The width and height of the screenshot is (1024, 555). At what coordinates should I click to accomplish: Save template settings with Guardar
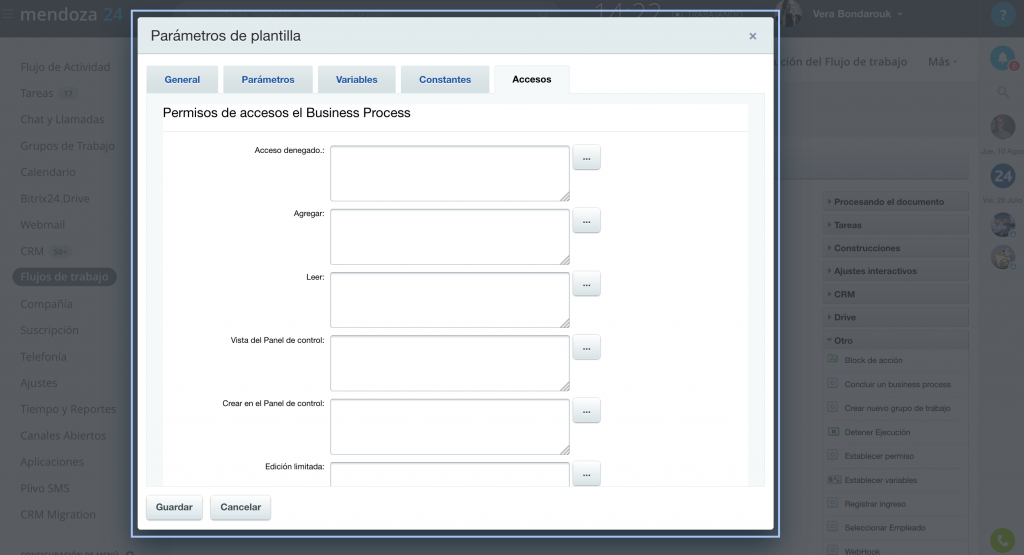point(174,507)
